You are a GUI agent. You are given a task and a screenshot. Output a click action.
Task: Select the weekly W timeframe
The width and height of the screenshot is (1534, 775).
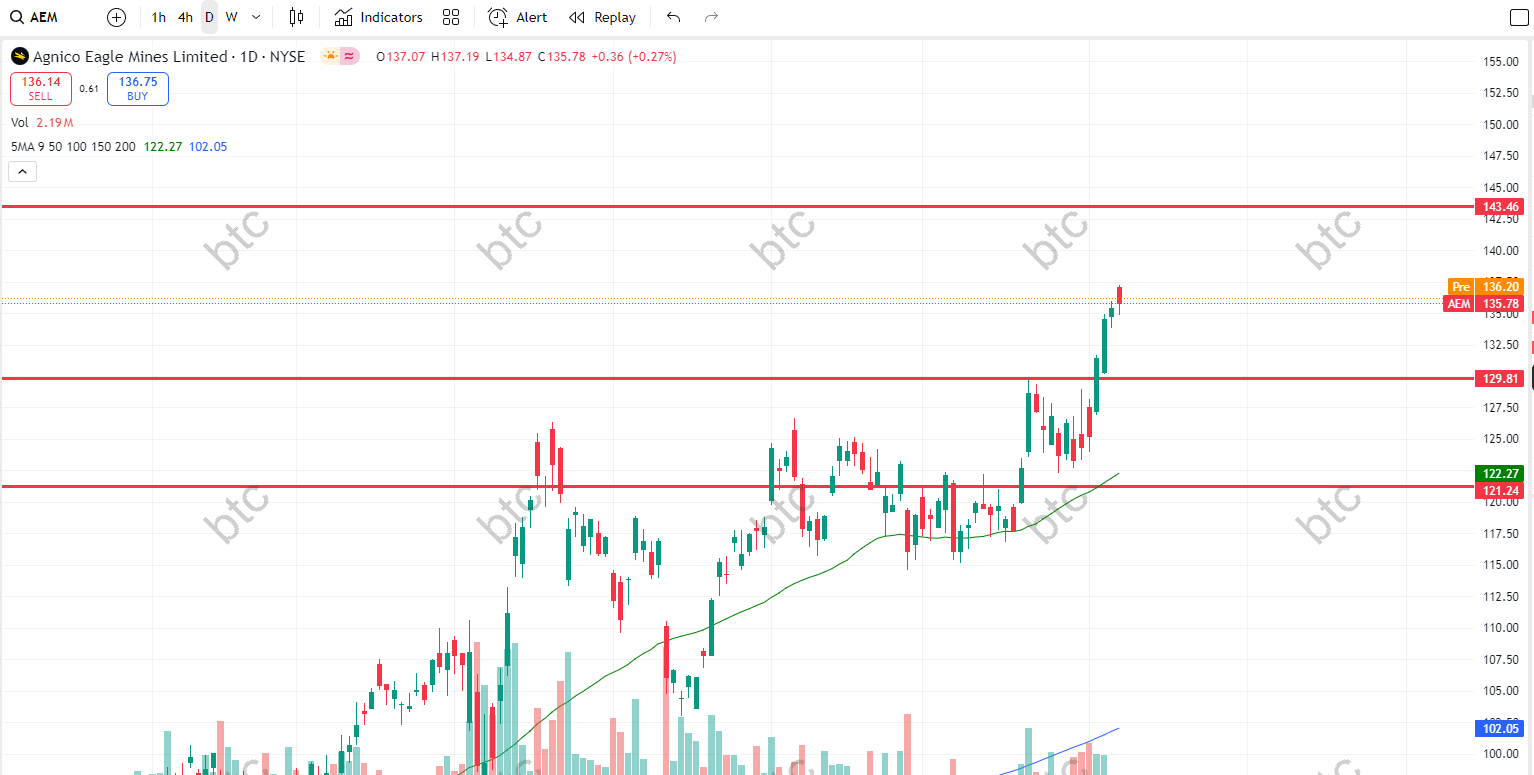pyautogui.click(x=231, y=17)
